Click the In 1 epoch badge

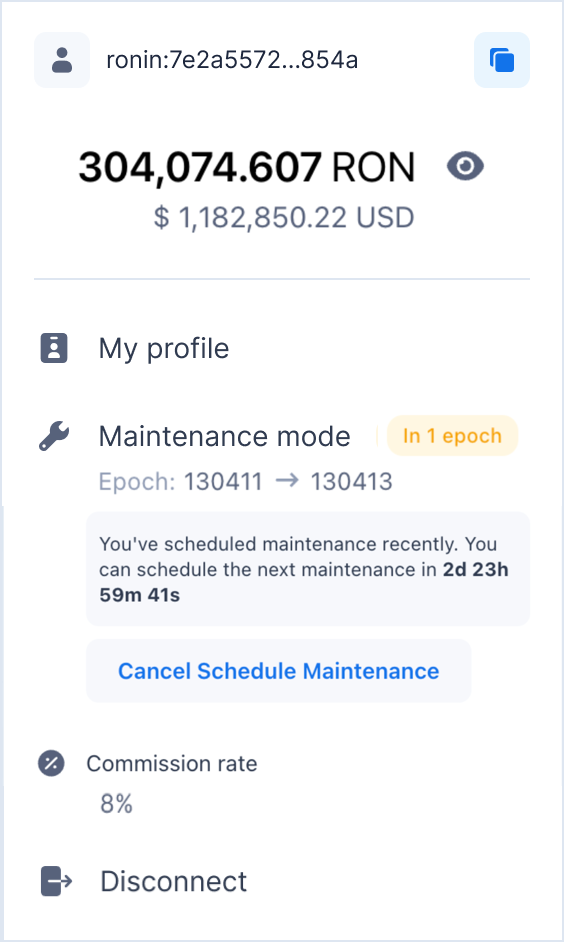(452, 436)
